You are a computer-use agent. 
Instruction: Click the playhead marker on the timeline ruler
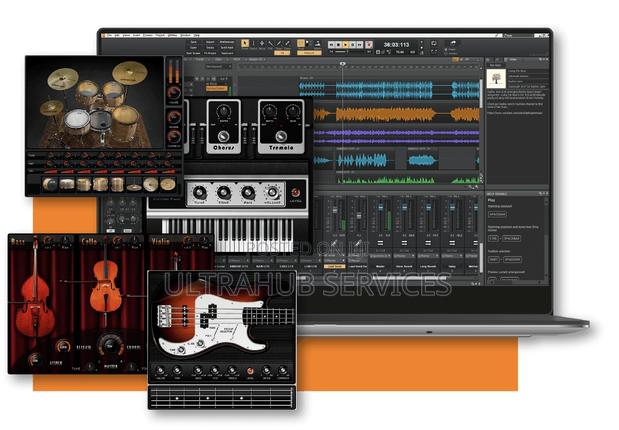click(x=343, y=63)
